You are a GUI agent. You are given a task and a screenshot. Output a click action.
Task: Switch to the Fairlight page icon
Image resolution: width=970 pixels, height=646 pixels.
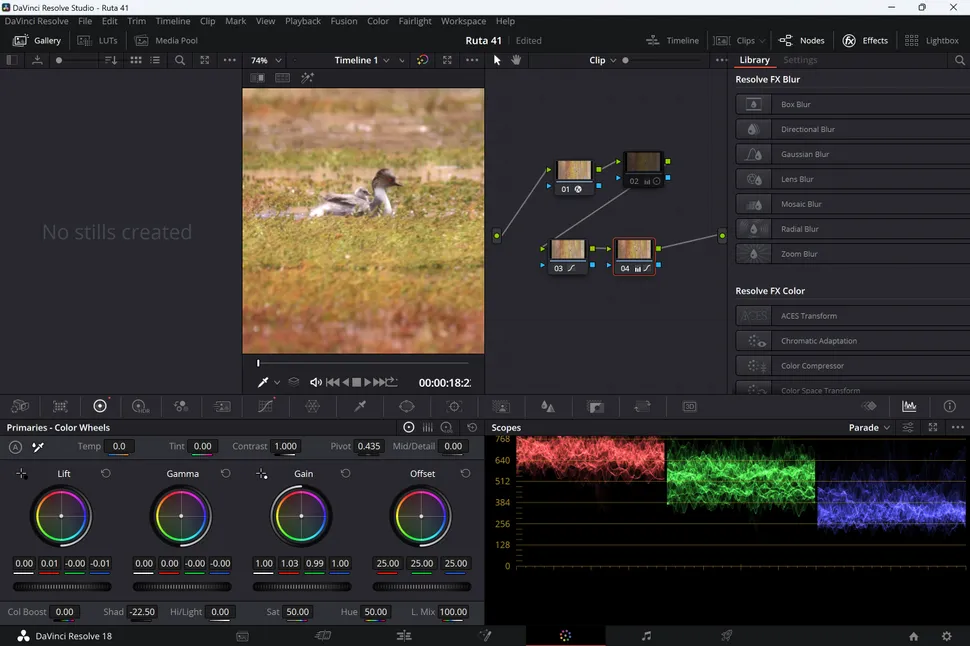(646, 636)
